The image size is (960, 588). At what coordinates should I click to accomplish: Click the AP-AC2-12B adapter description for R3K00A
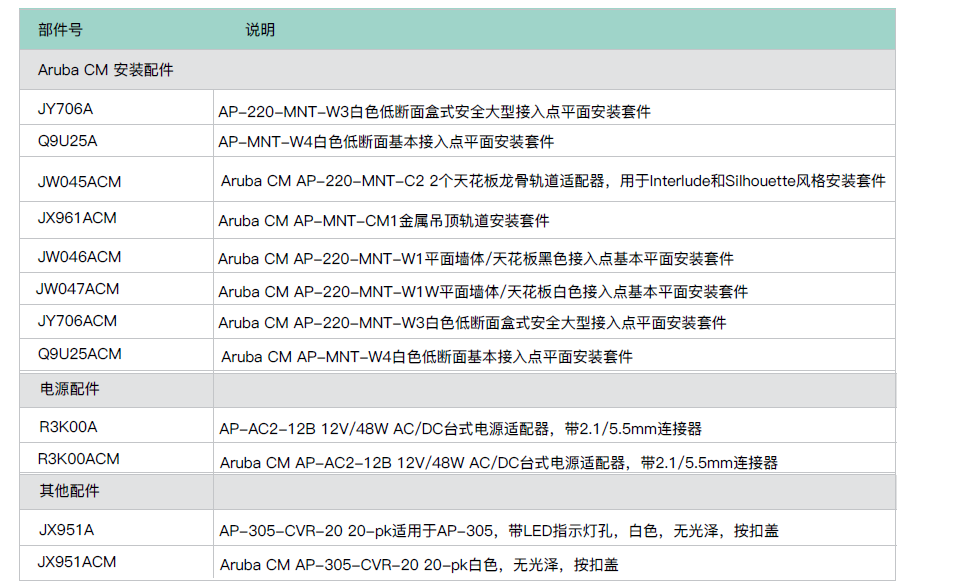tap(460, 429)
